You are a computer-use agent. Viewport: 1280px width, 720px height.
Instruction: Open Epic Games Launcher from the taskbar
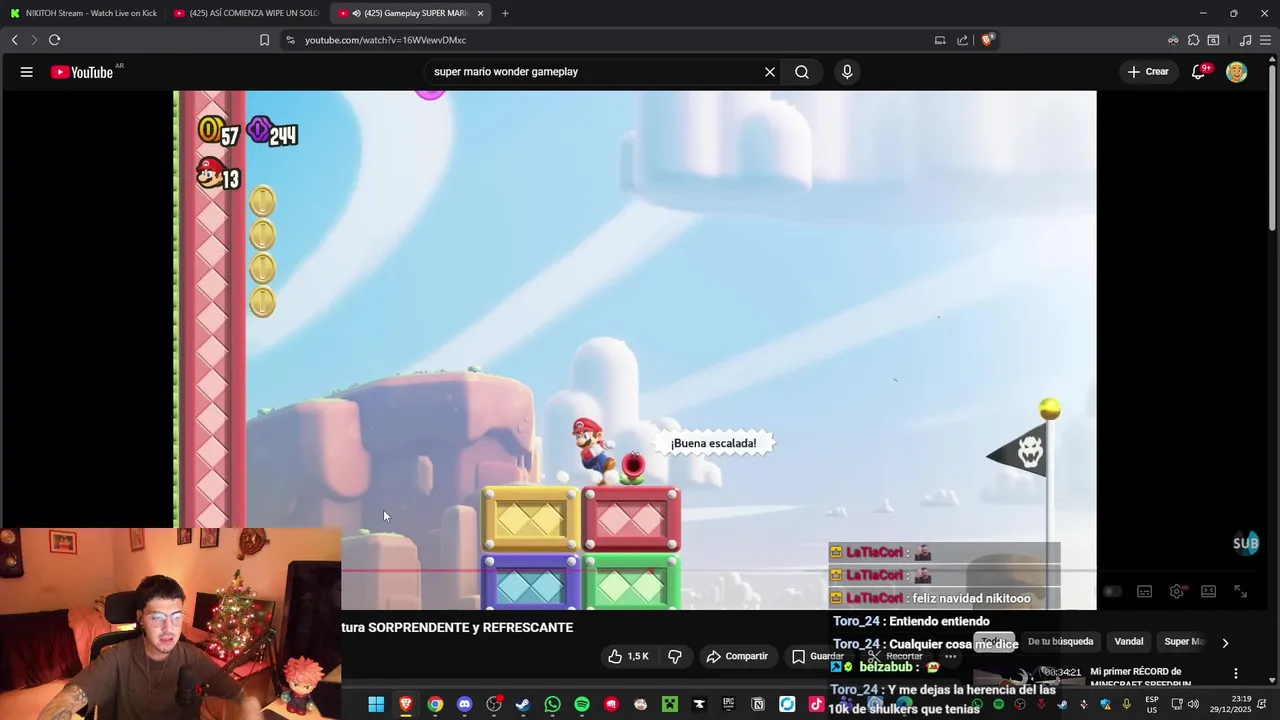point(729,705)
